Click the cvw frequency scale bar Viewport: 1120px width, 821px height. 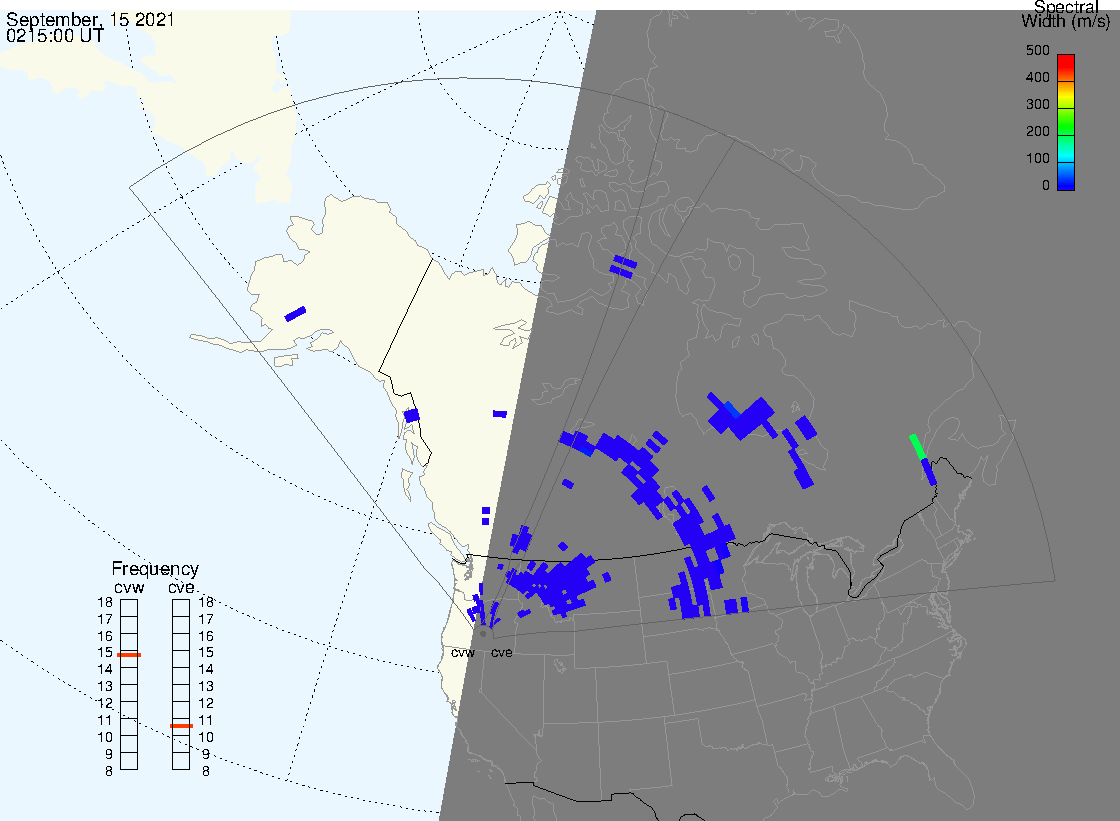(x=129, y=685)
